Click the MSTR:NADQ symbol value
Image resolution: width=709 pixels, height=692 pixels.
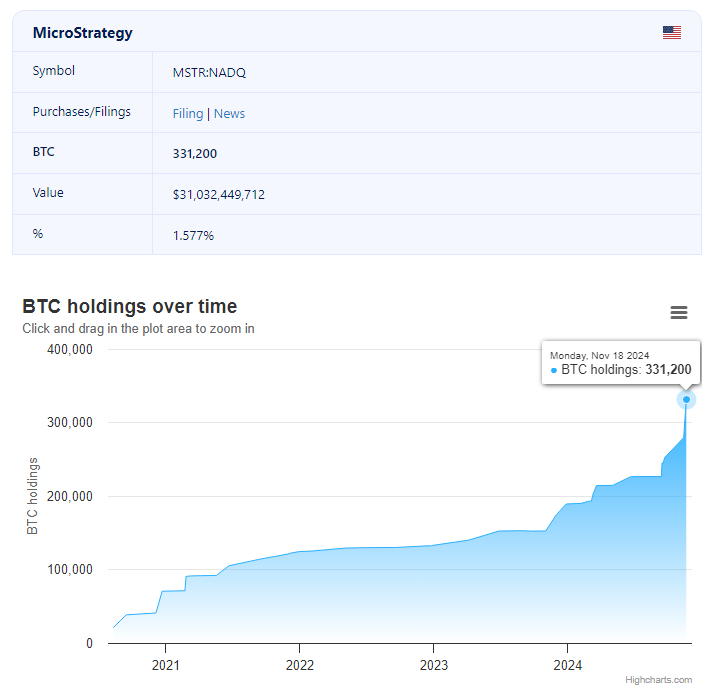(x=209, y=73)
